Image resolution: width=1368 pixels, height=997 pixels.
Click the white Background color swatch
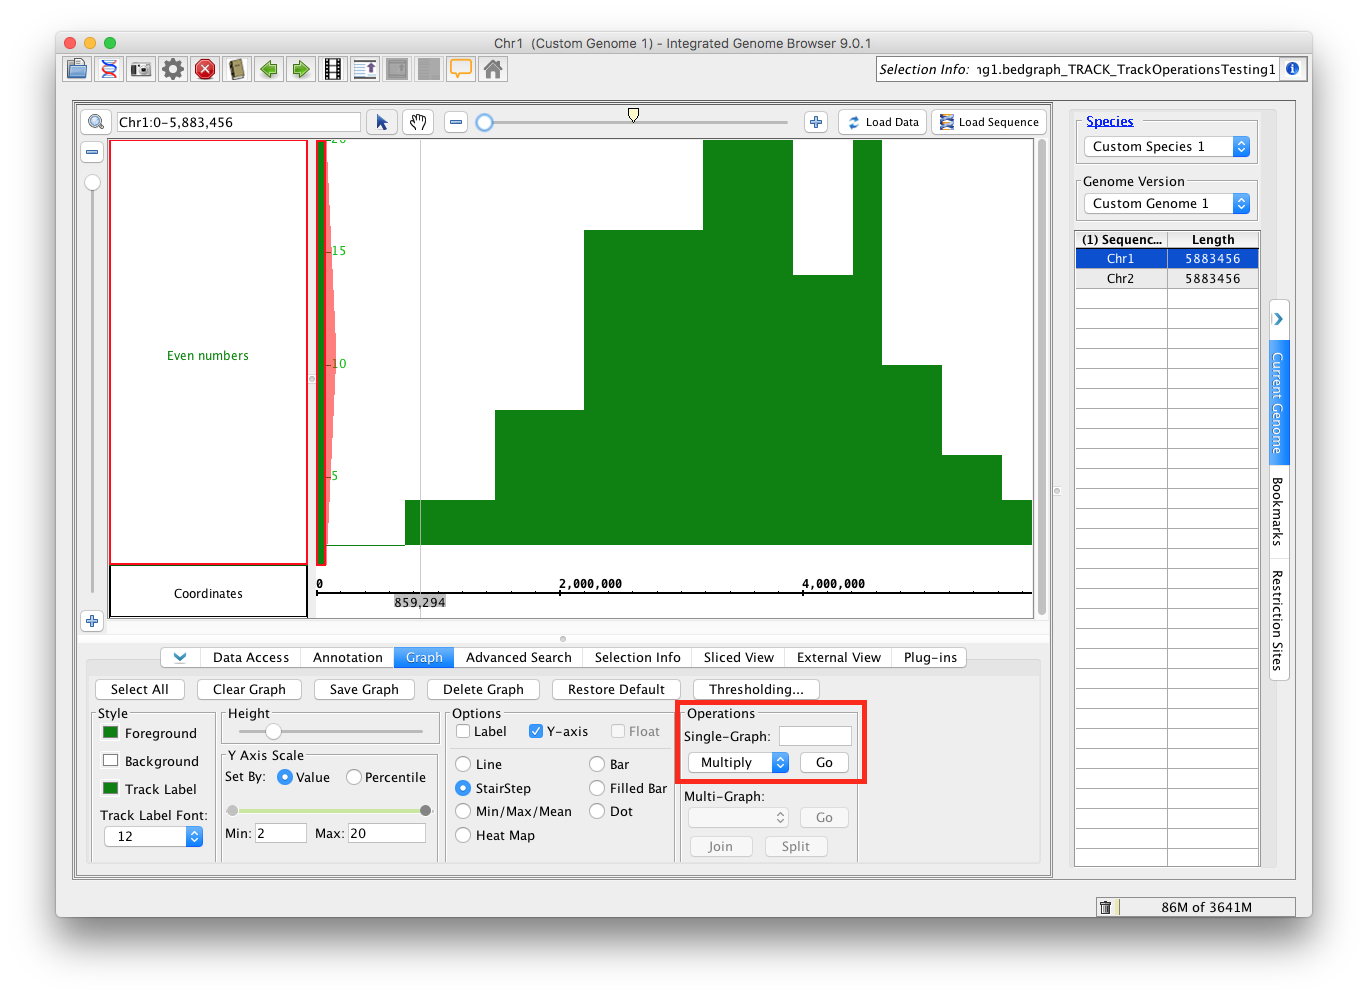point(111,760)
